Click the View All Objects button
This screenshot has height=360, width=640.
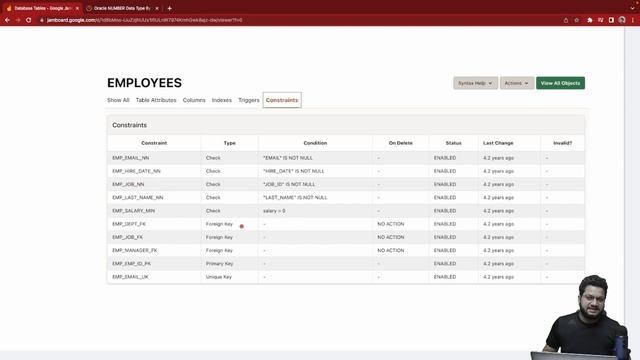560,83
